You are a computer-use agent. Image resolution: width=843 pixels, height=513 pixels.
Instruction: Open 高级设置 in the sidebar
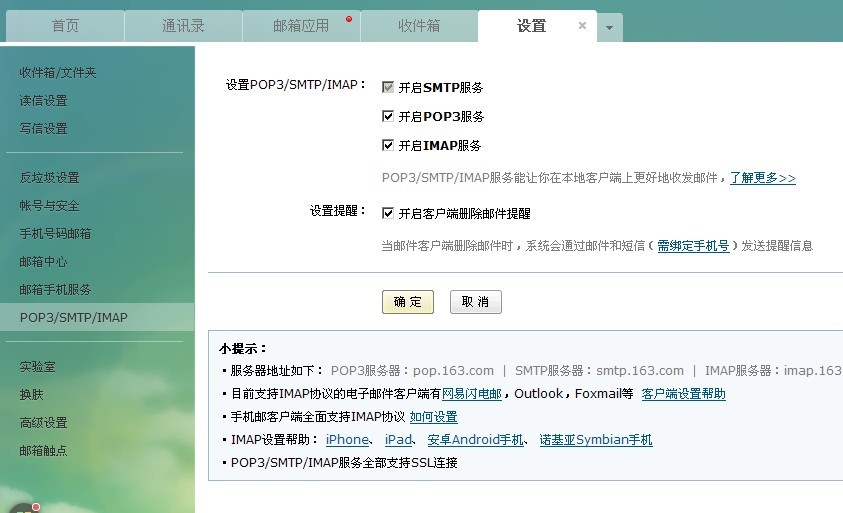click(43, 423)
